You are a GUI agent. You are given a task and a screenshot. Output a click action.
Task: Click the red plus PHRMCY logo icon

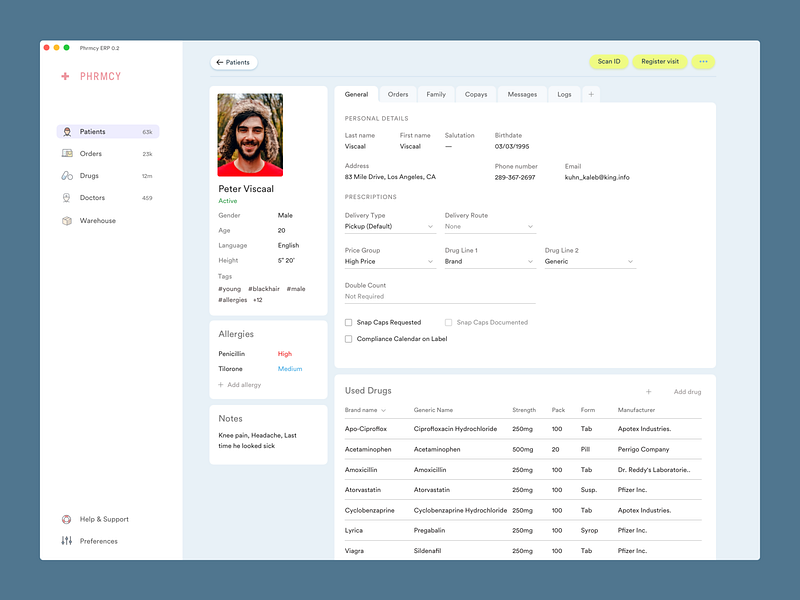click(65, 76)
